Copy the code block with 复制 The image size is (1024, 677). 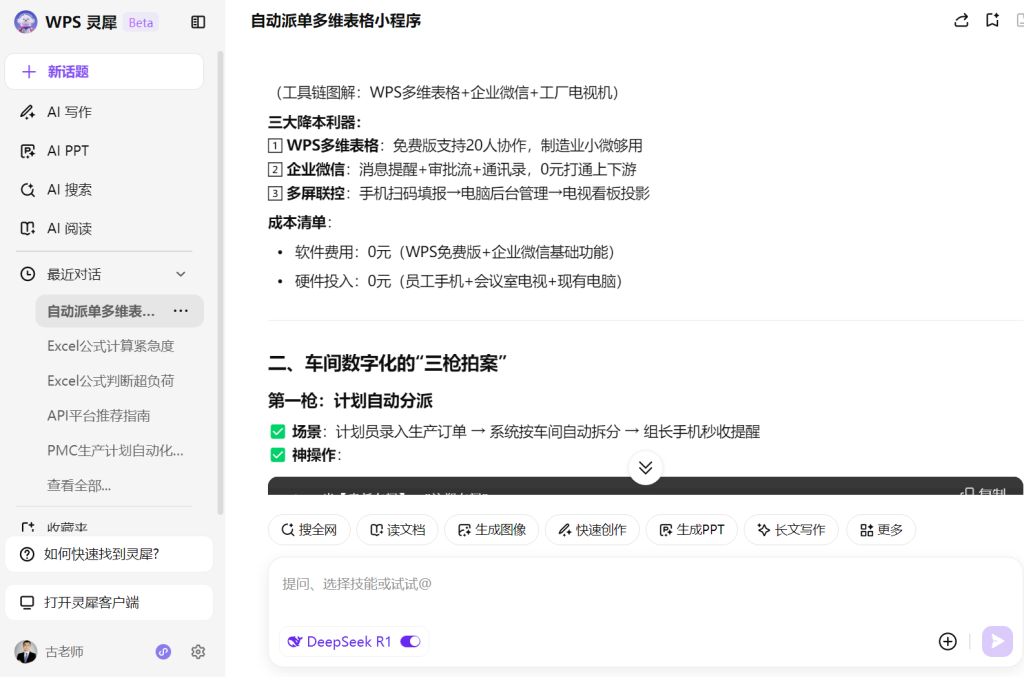[984, 492]
